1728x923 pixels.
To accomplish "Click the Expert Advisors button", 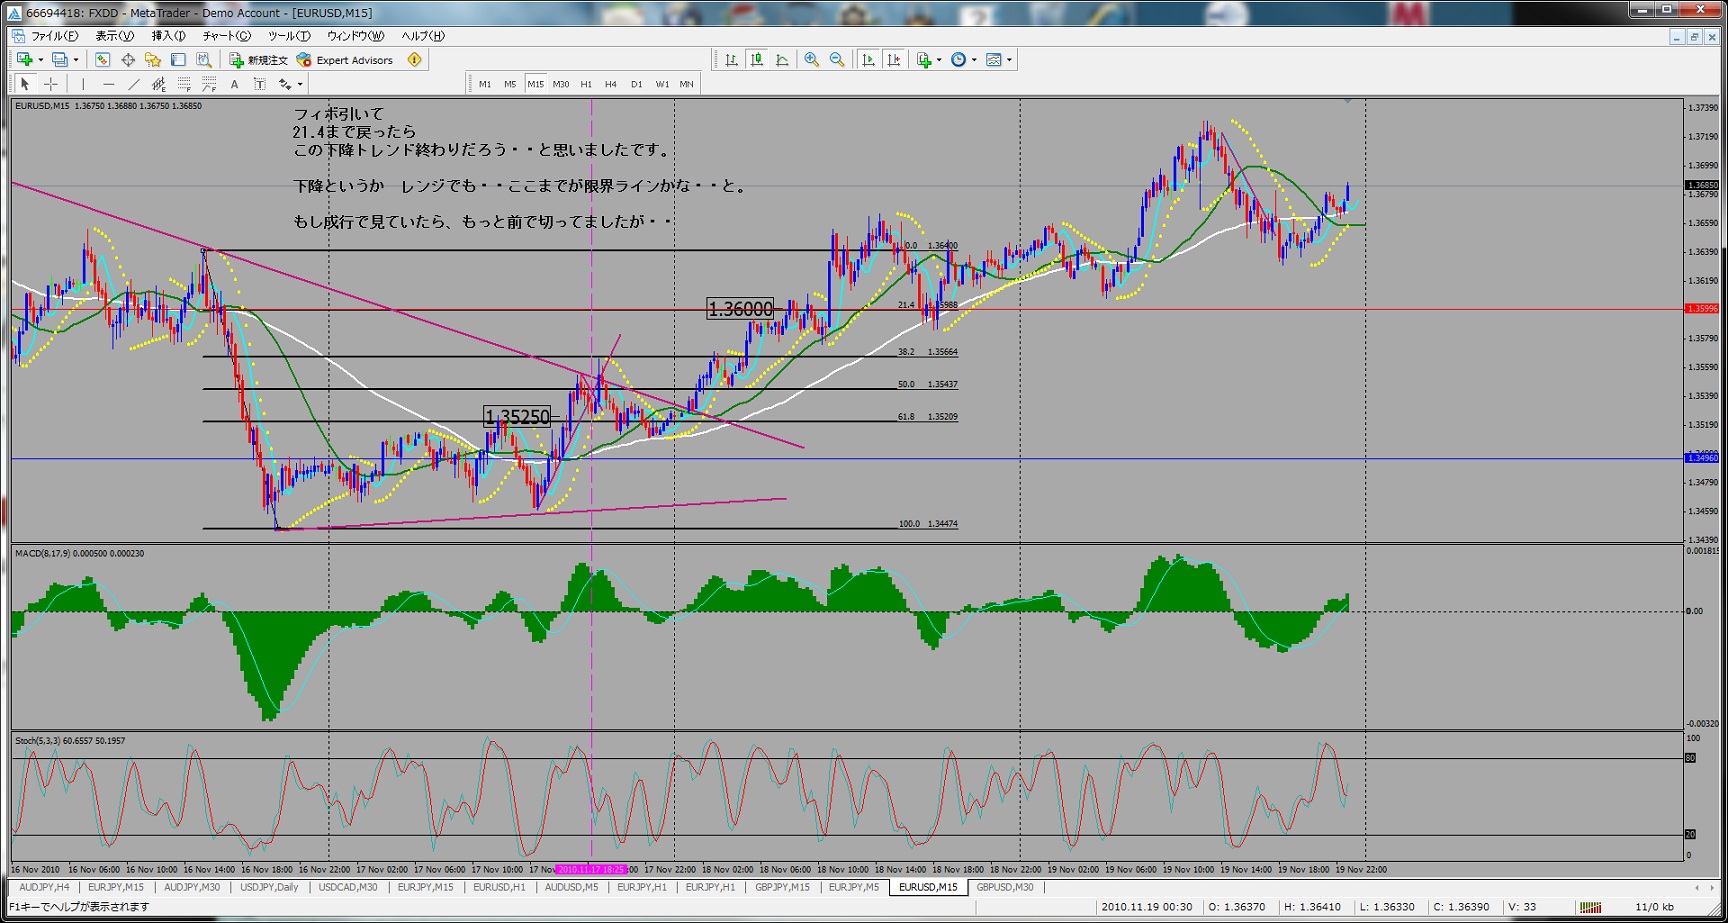I will [x=346, y=60].
